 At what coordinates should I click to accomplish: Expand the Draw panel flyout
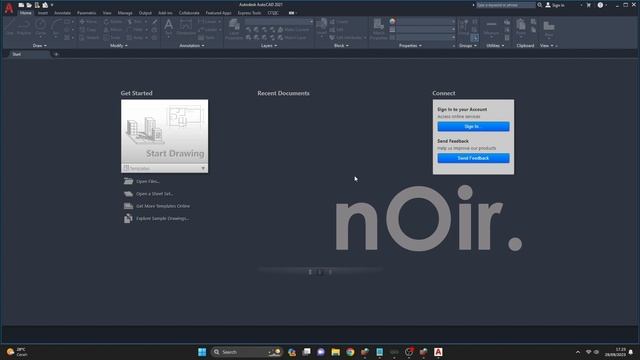pos(40,46)
